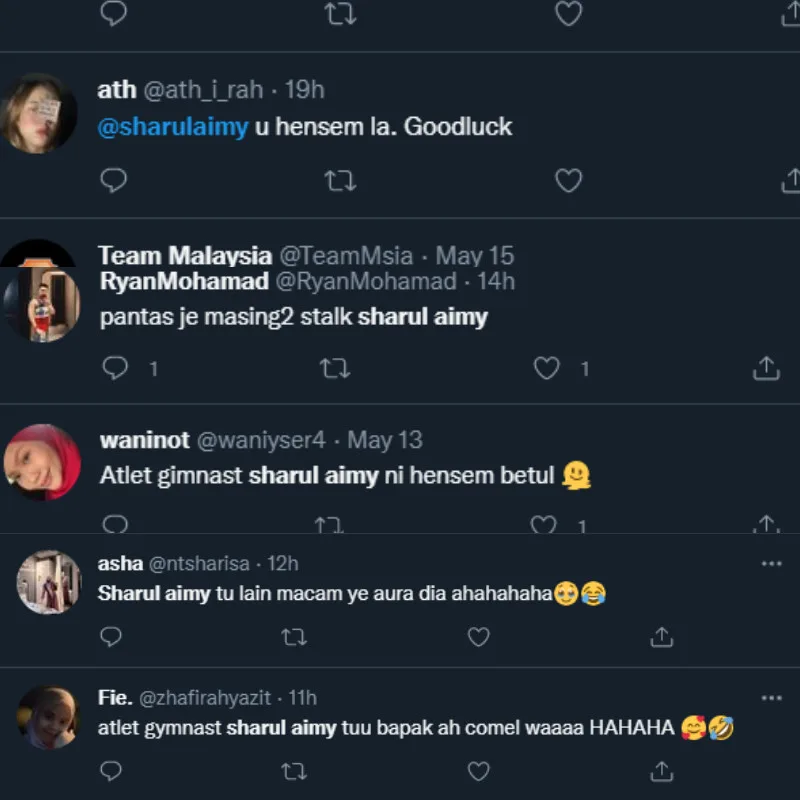Like ath's tweet with the heart
Image resolution: width=800 pixels, height=800 pixels.
point(568,180)
